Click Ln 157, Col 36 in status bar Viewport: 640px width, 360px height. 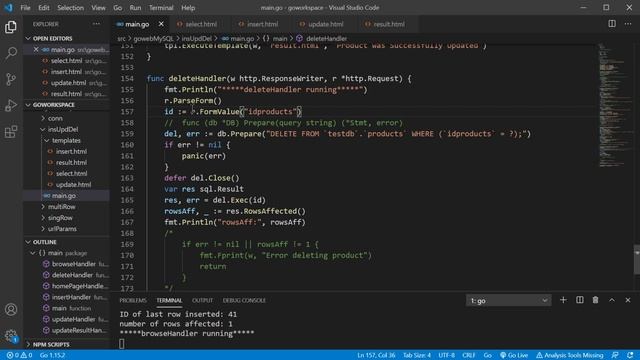point(376,355)
